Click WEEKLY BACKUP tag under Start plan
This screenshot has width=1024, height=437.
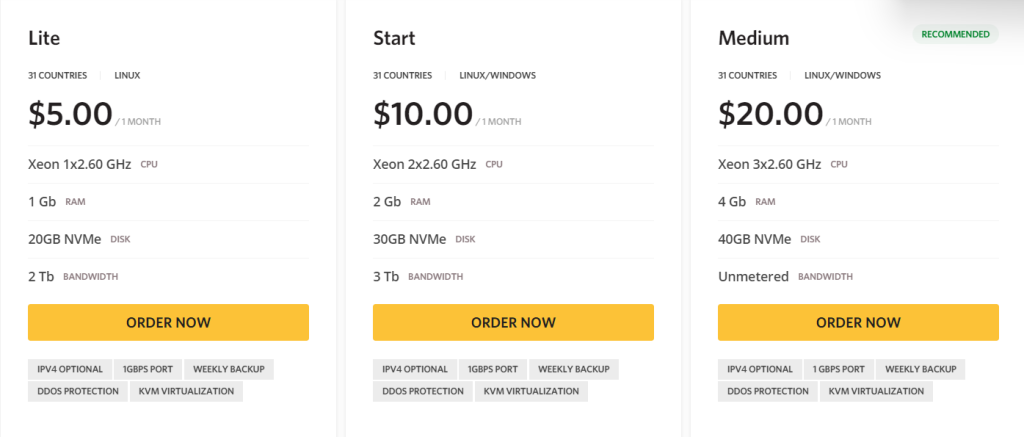[x=574, y=369]
